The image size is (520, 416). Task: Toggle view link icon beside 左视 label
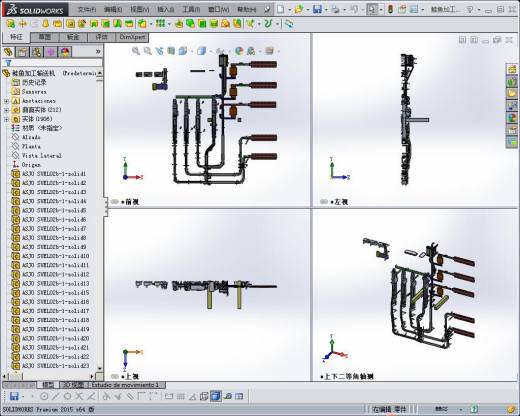point(324,202)
